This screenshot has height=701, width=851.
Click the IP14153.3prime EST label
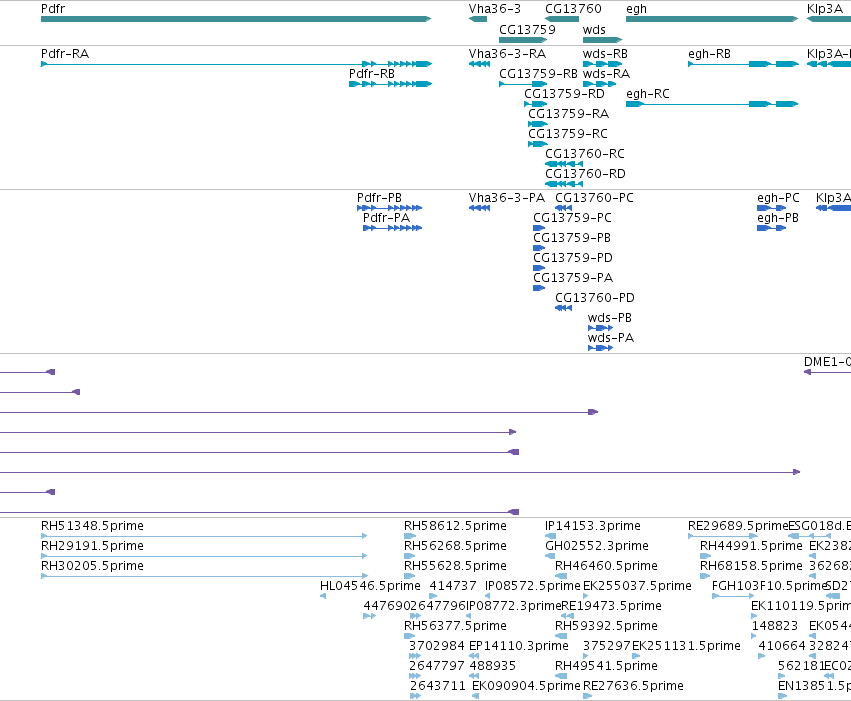593,526
